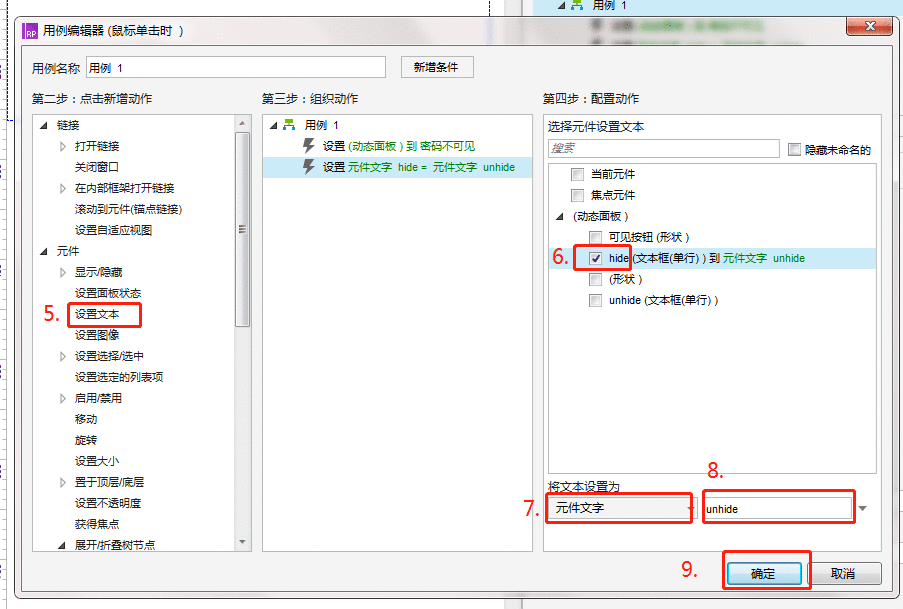Confirm with the 确定 button
Screen dimensions: 903x609
pyautogui.click(x=764, y=573)
